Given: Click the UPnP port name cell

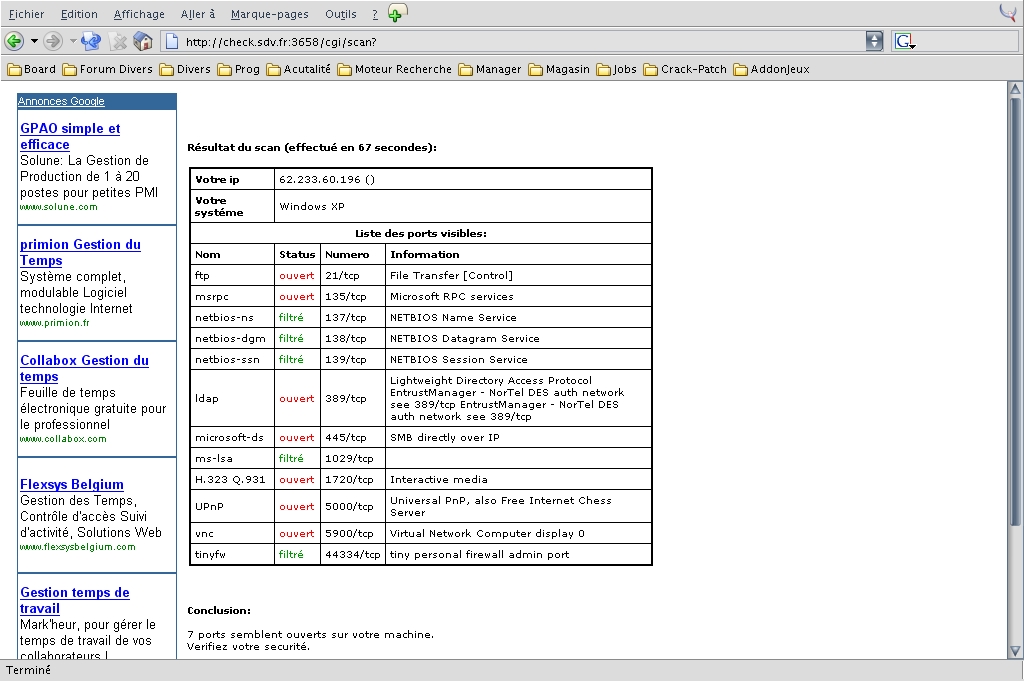Looking at the screenshot, I should [232, 506].
